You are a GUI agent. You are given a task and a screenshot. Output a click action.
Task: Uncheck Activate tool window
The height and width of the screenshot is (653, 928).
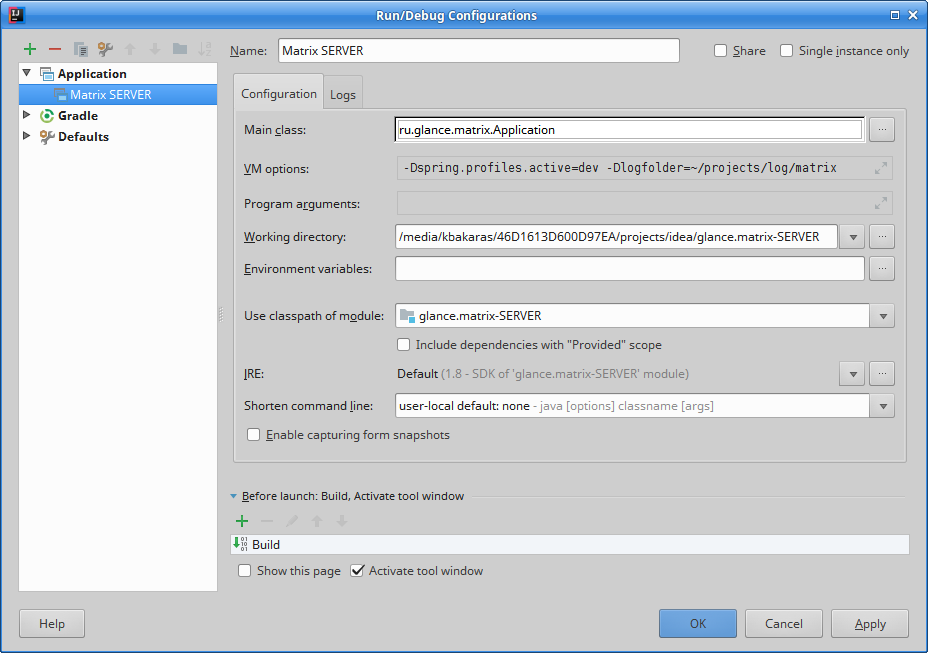[358, 571]
